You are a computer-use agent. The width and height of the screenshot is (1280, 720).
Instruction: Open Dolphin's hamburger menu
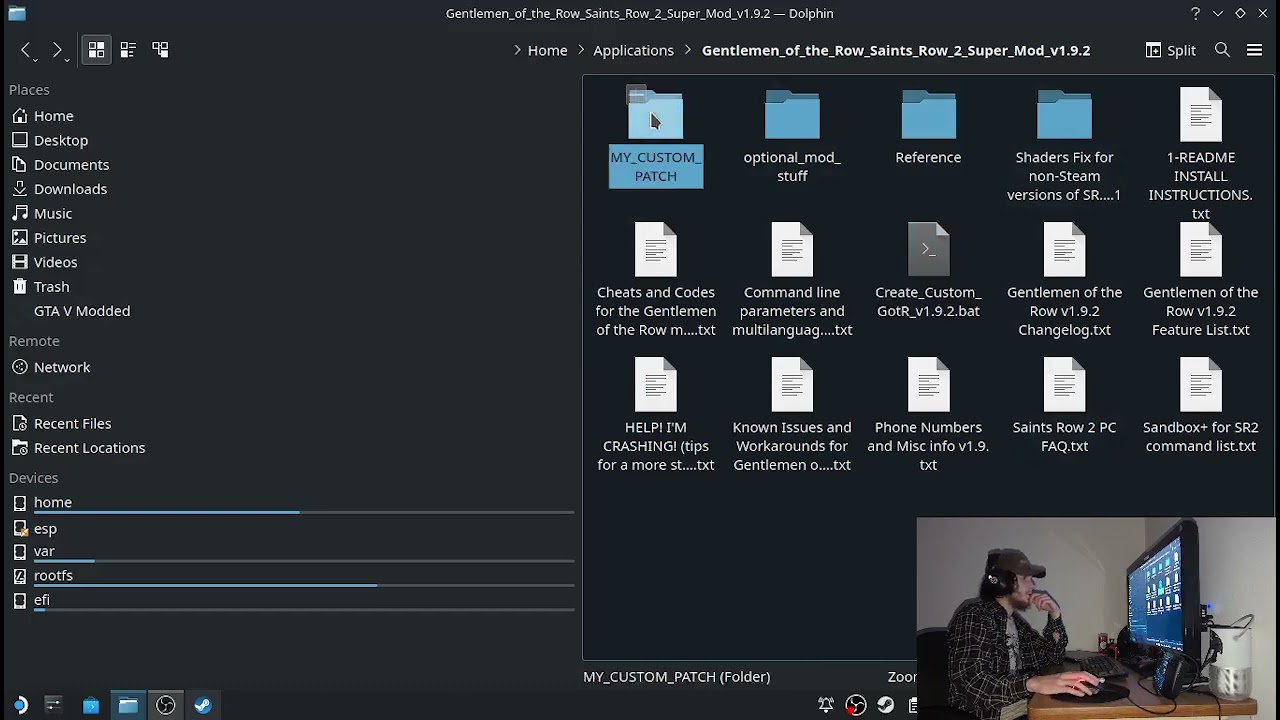[1254, 50]
